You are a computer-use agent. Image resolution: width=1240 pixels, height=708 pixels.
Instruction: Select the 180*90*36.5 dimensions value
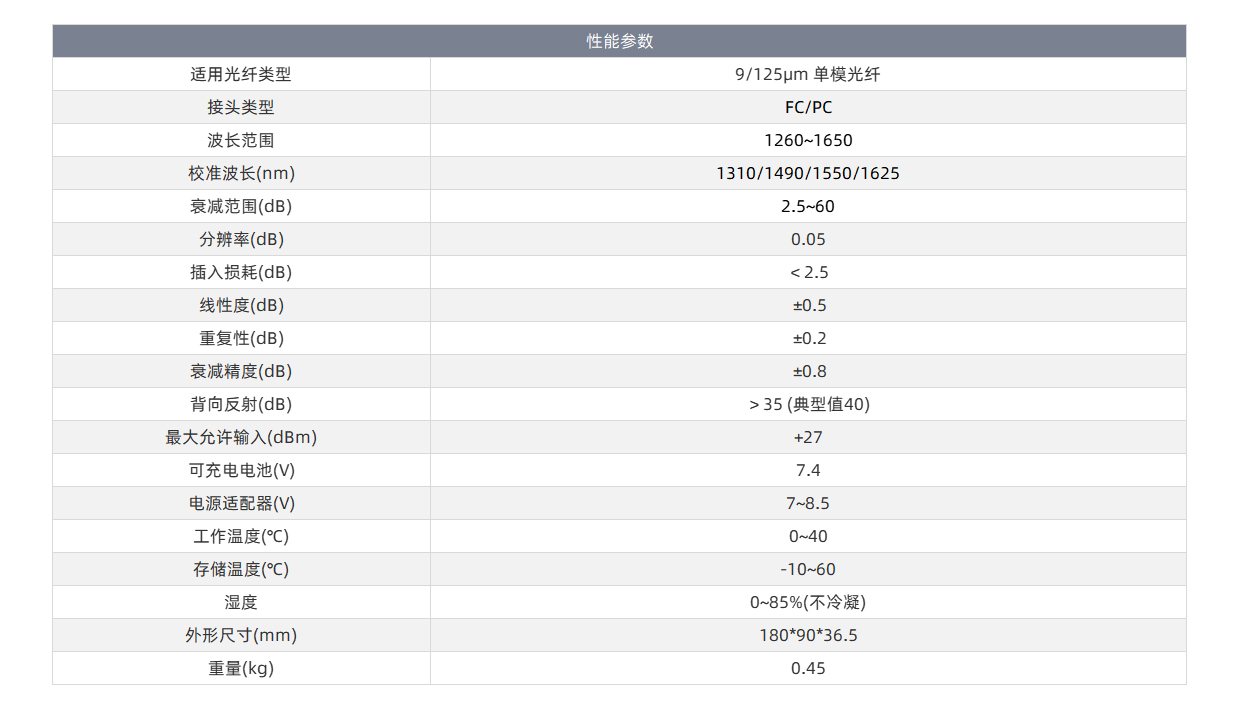coord(808,635)
